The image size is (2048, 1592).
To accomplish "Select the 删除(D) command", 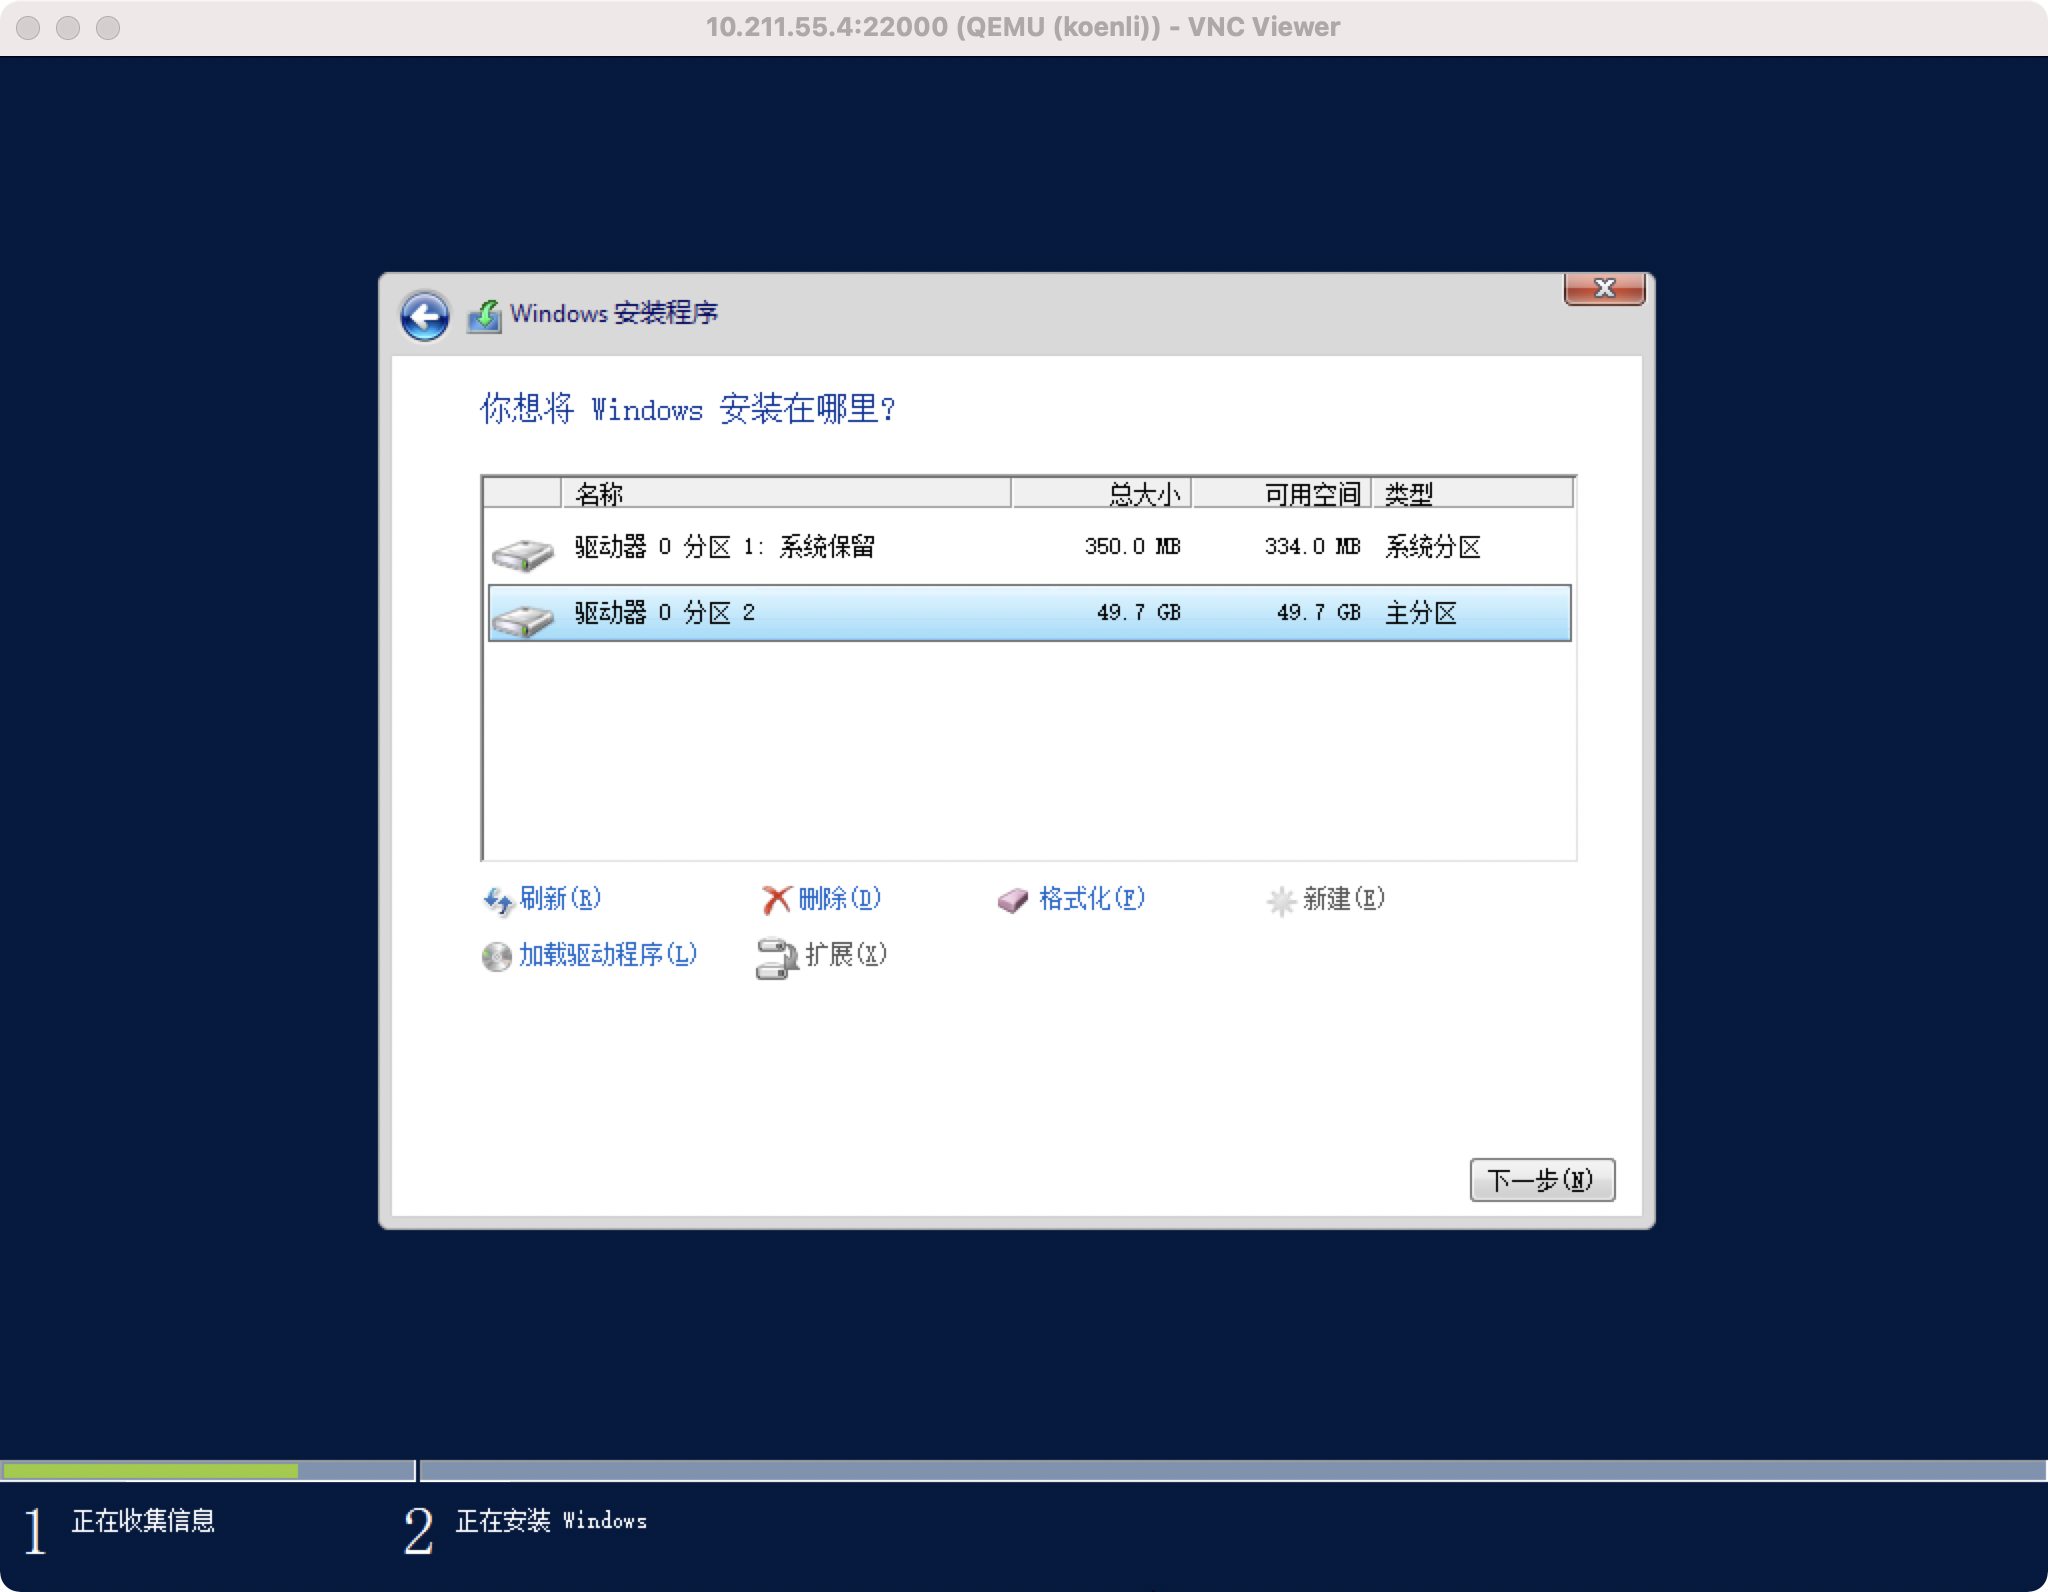I will click(x=837, y=899).
